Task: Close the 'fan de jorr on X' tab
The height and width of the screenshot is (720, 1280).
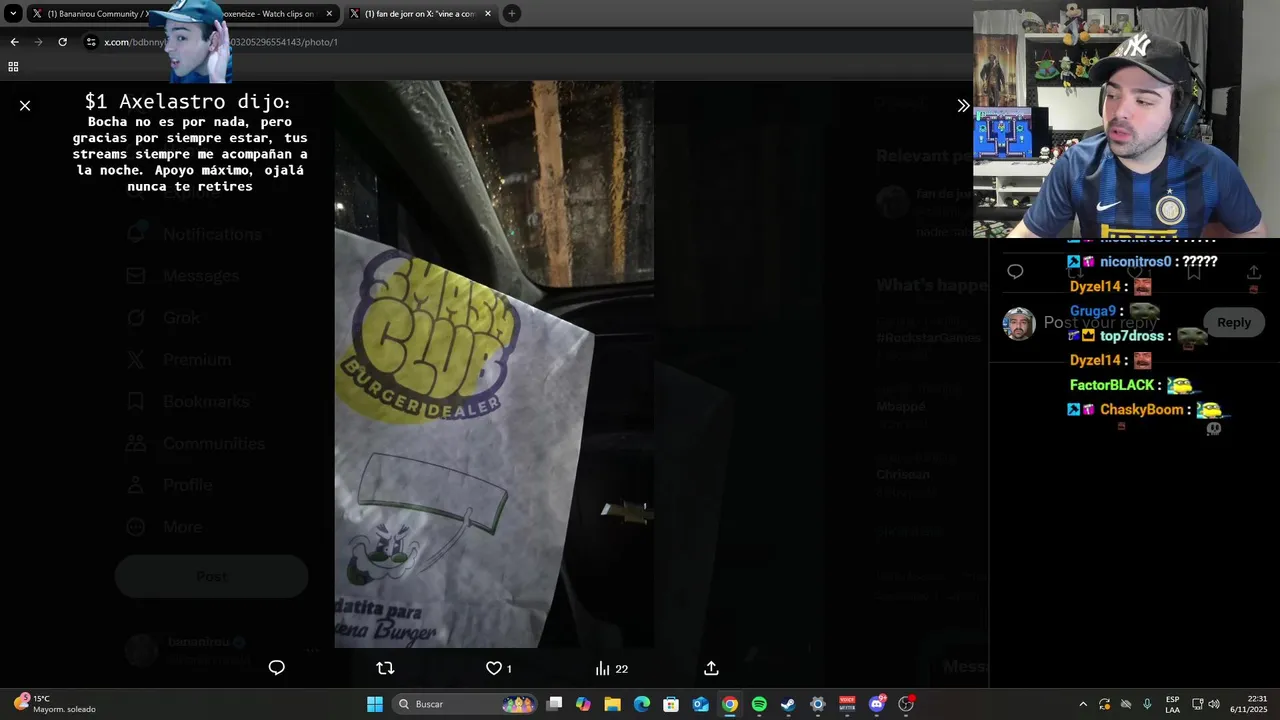Action: (488, 14)
